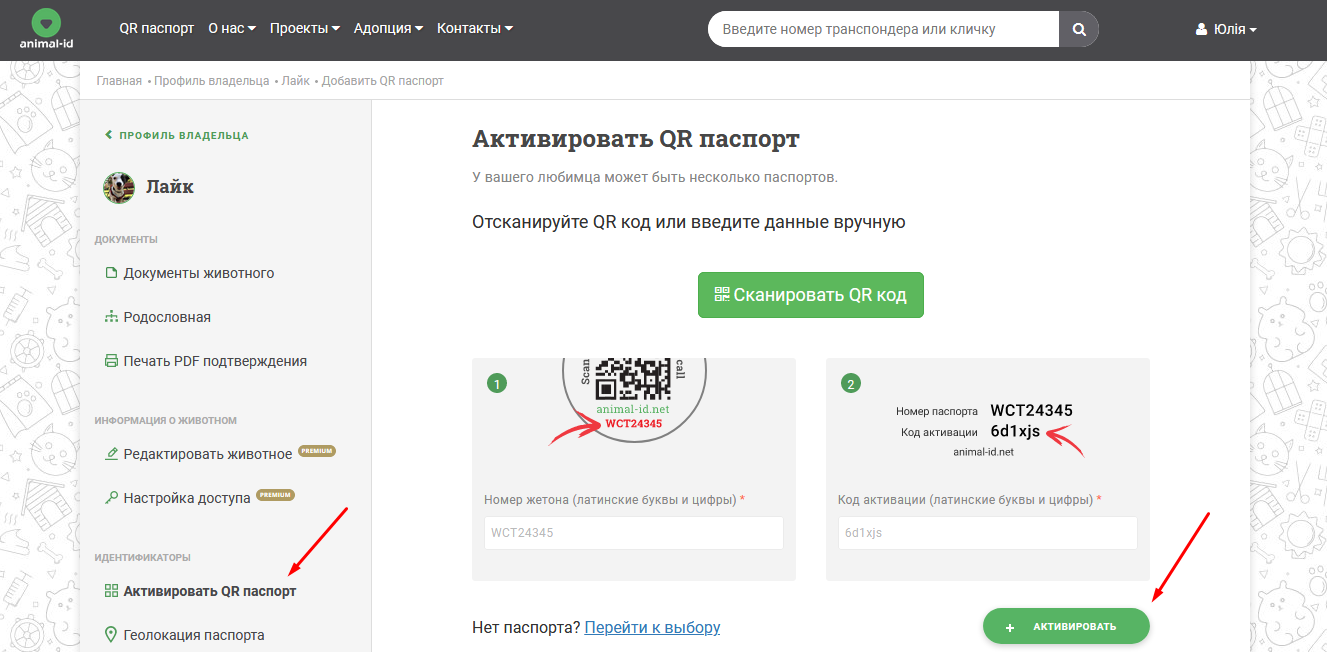
Task: Click the Номер жетона input field
Action: pos(633,533)
